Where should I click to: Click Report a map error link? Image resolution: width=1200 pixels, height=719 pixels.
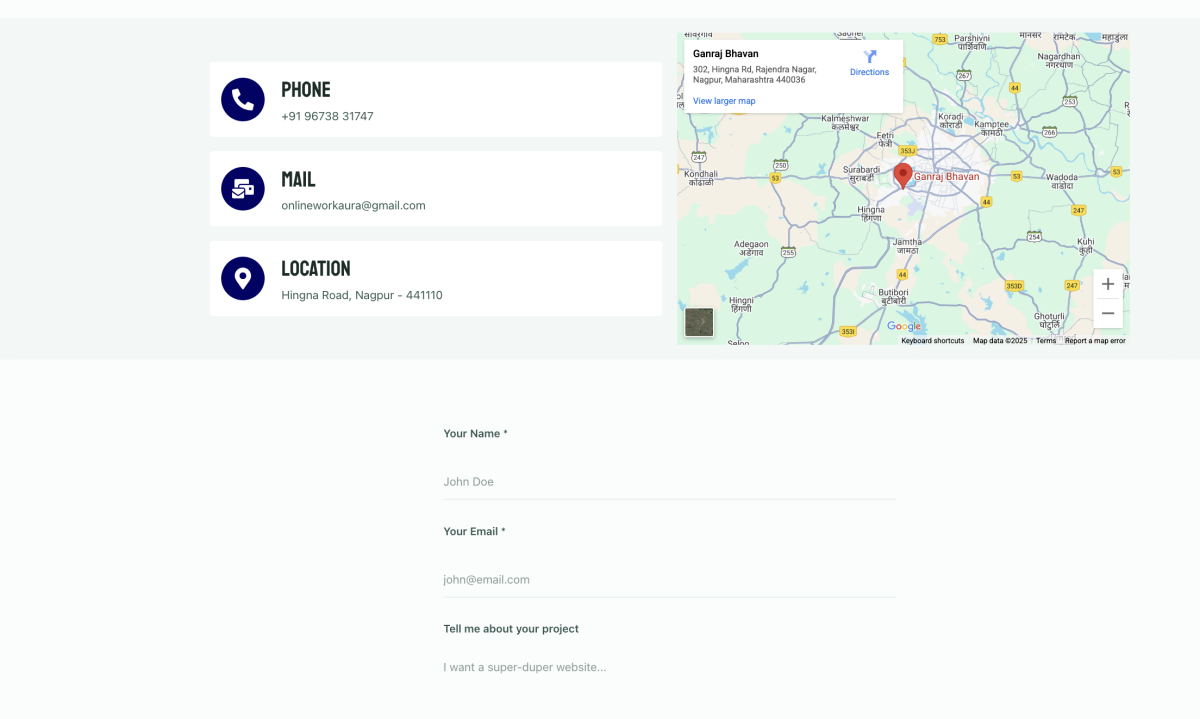(x=1095, y=341)
